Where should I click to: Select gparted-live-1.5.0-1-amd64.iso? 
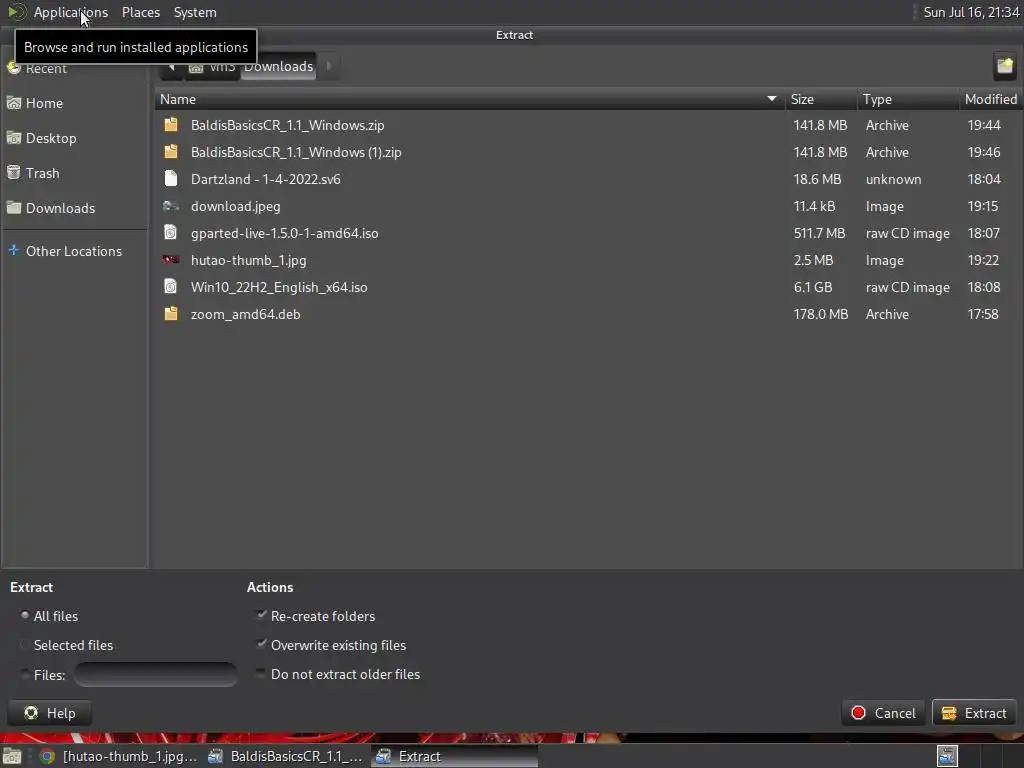[284, 233]
